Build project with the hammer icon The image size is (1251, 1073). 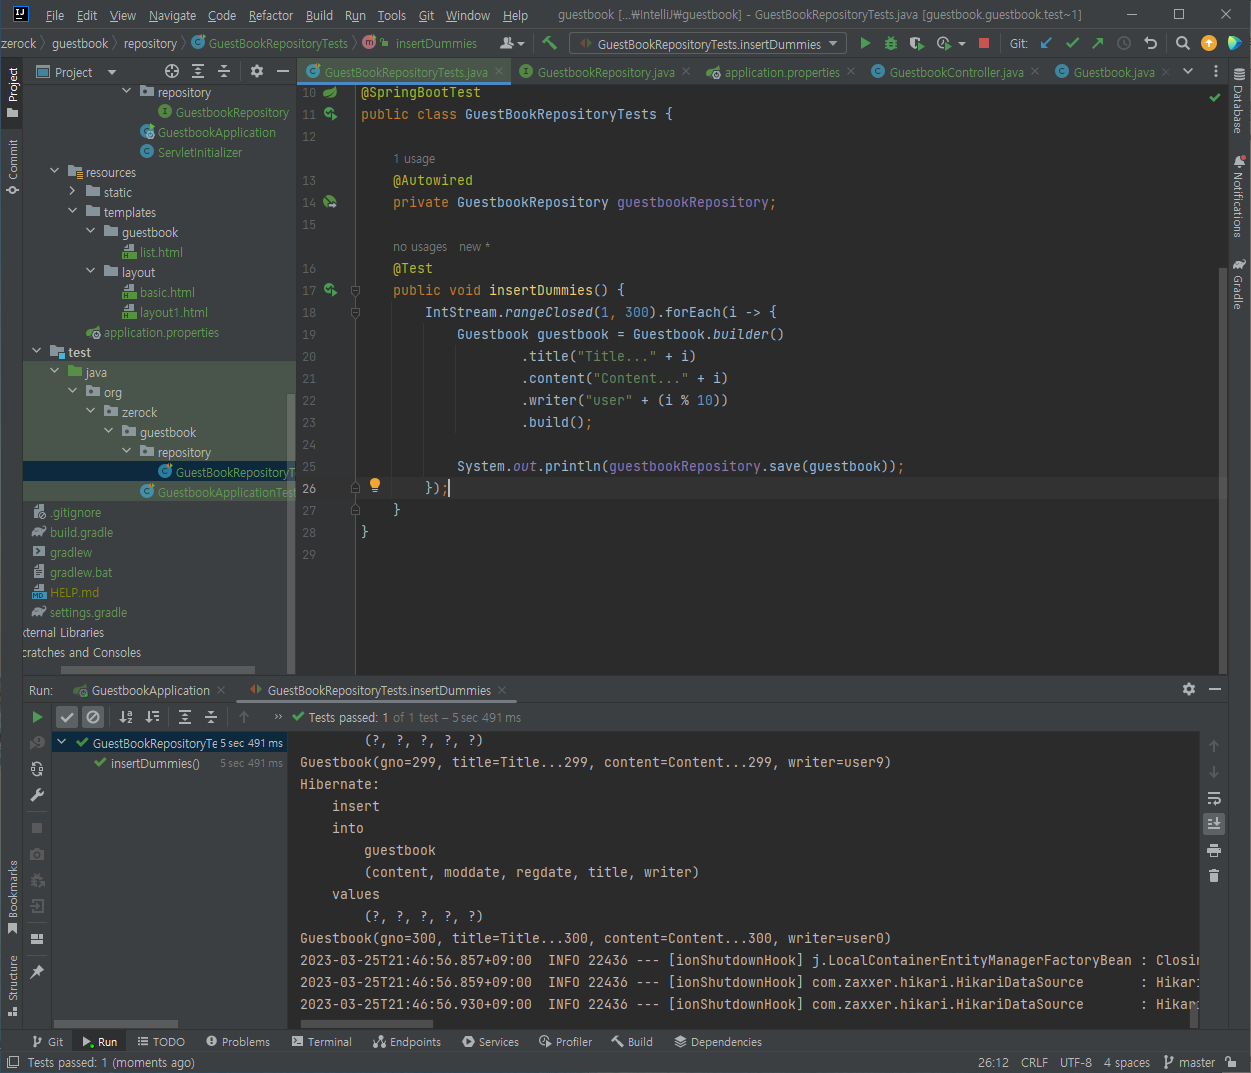[x=549, y=43]
